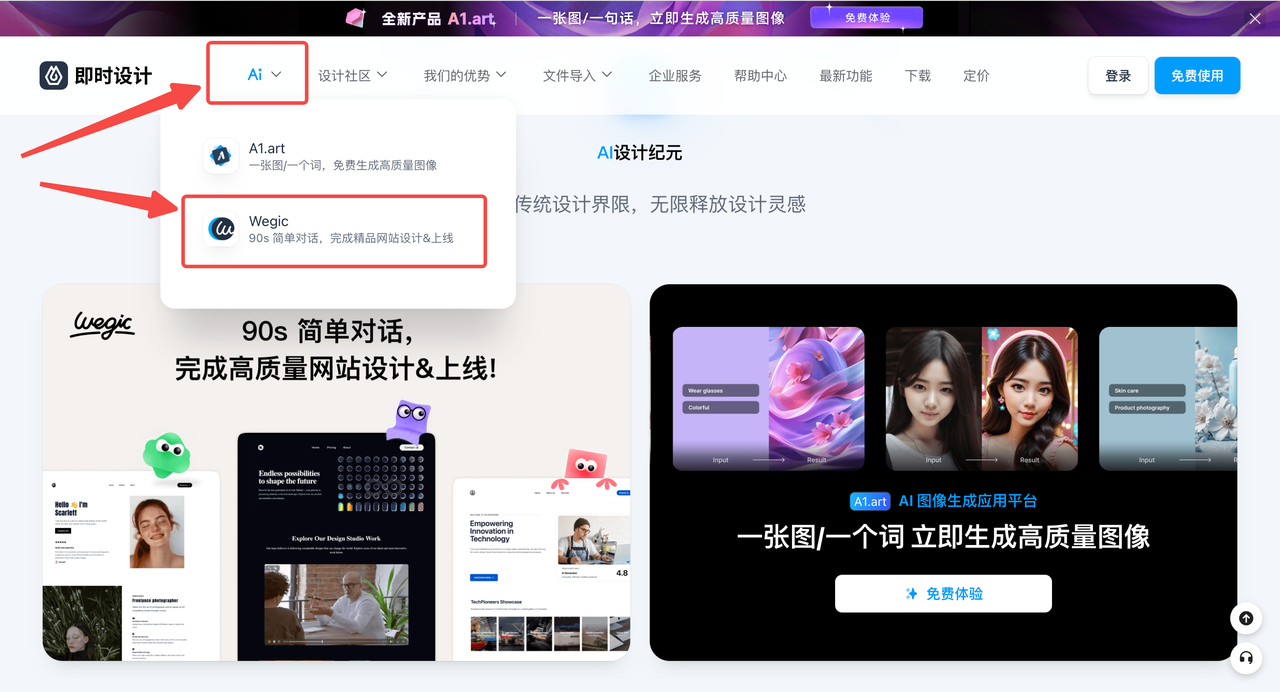Open the Ai navigation dropdown
The height and width of the screenshot is (692, 1280).
click(x=256, y=73)
